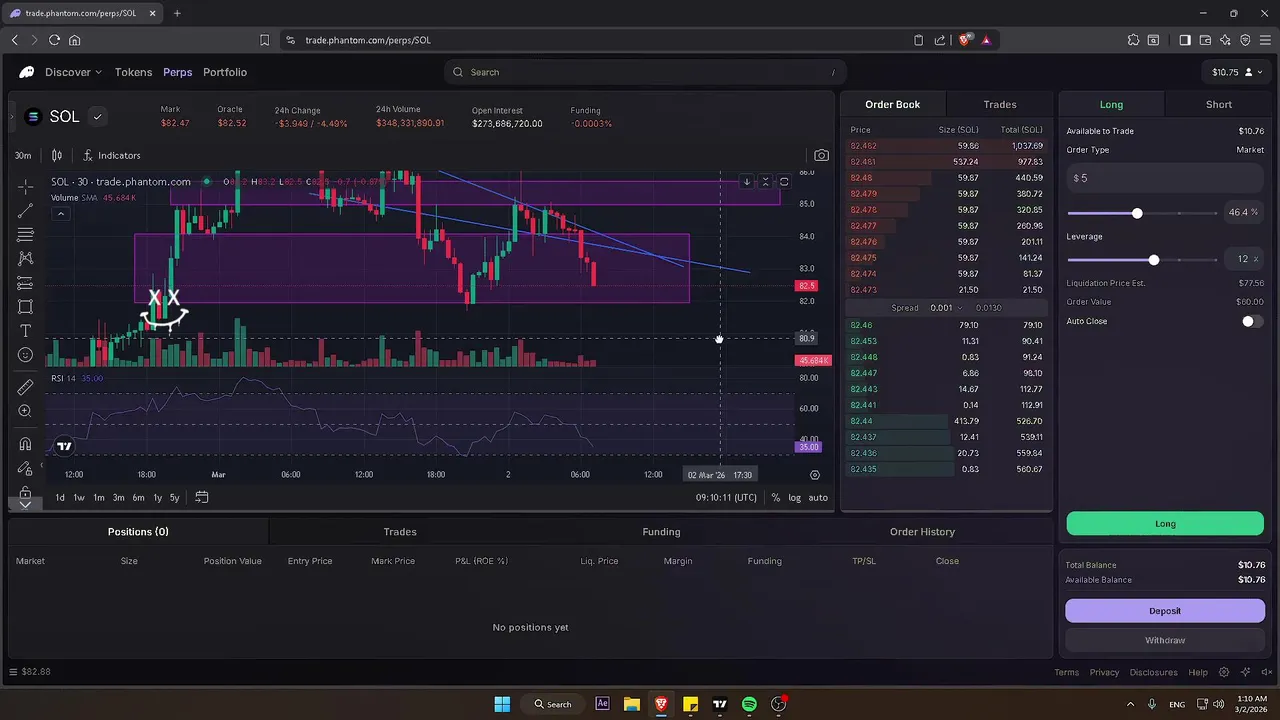Click the sparkle icon in footer

point(1245,672)
